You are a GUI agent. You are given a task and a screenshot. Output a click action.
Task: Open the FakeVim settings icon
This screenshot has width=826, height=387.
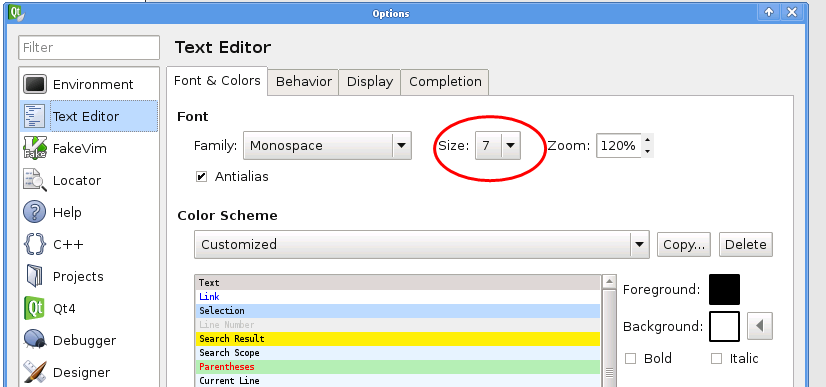tap(35, 148)
